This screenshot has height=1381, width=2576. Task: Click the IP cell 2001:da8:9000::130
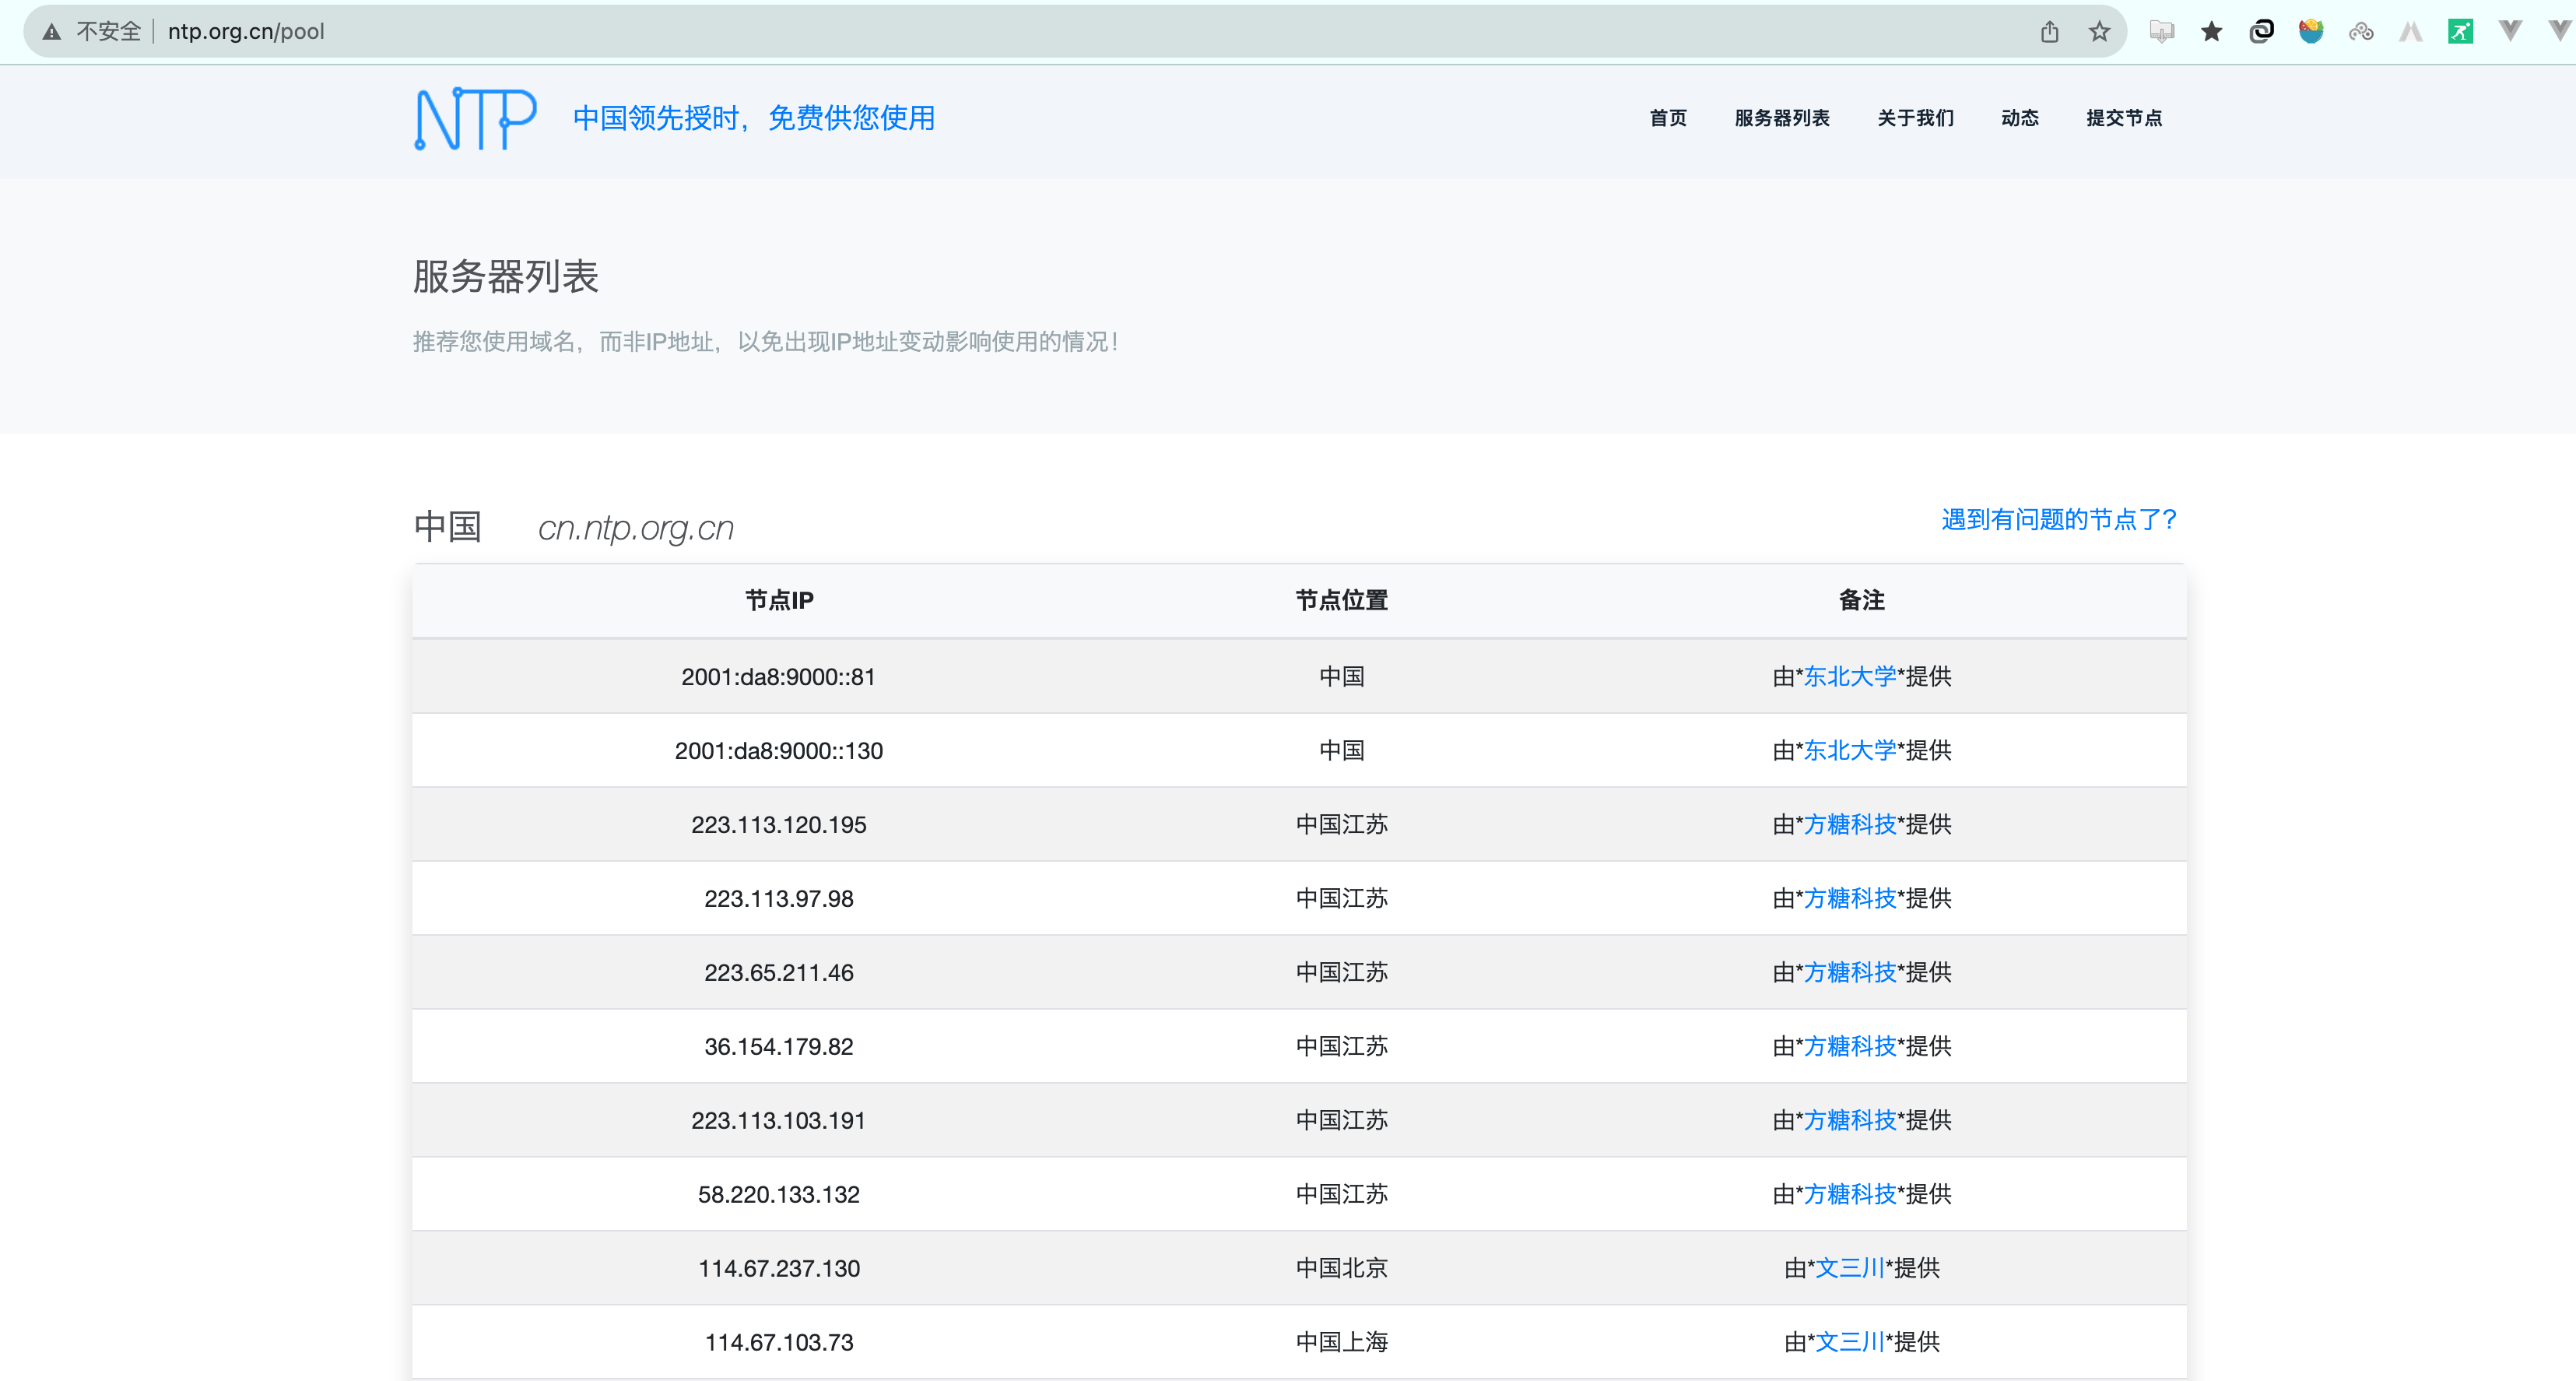click(778, 751)
